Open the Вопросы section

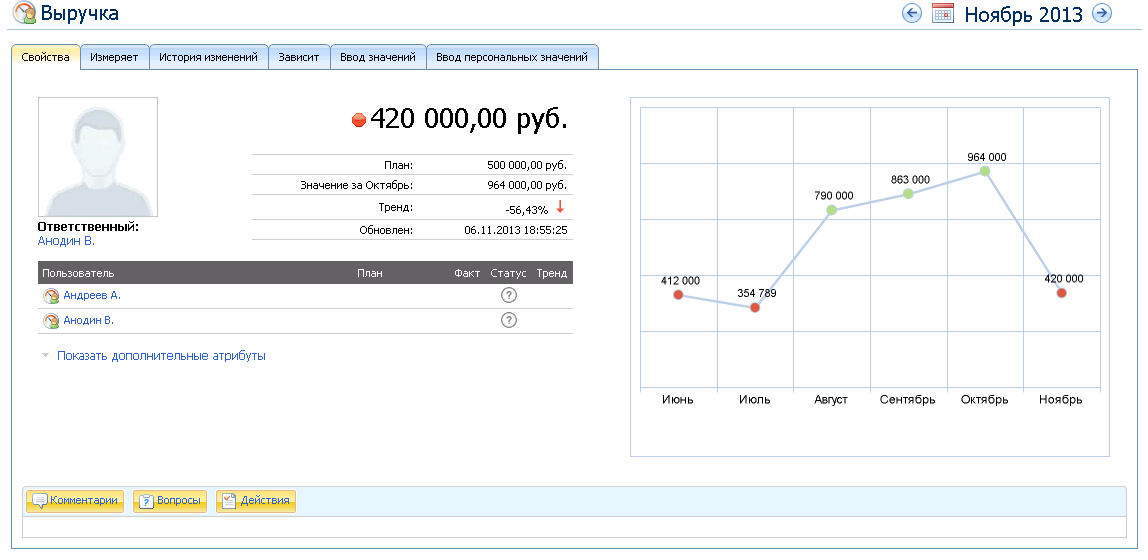pos(170,501)
